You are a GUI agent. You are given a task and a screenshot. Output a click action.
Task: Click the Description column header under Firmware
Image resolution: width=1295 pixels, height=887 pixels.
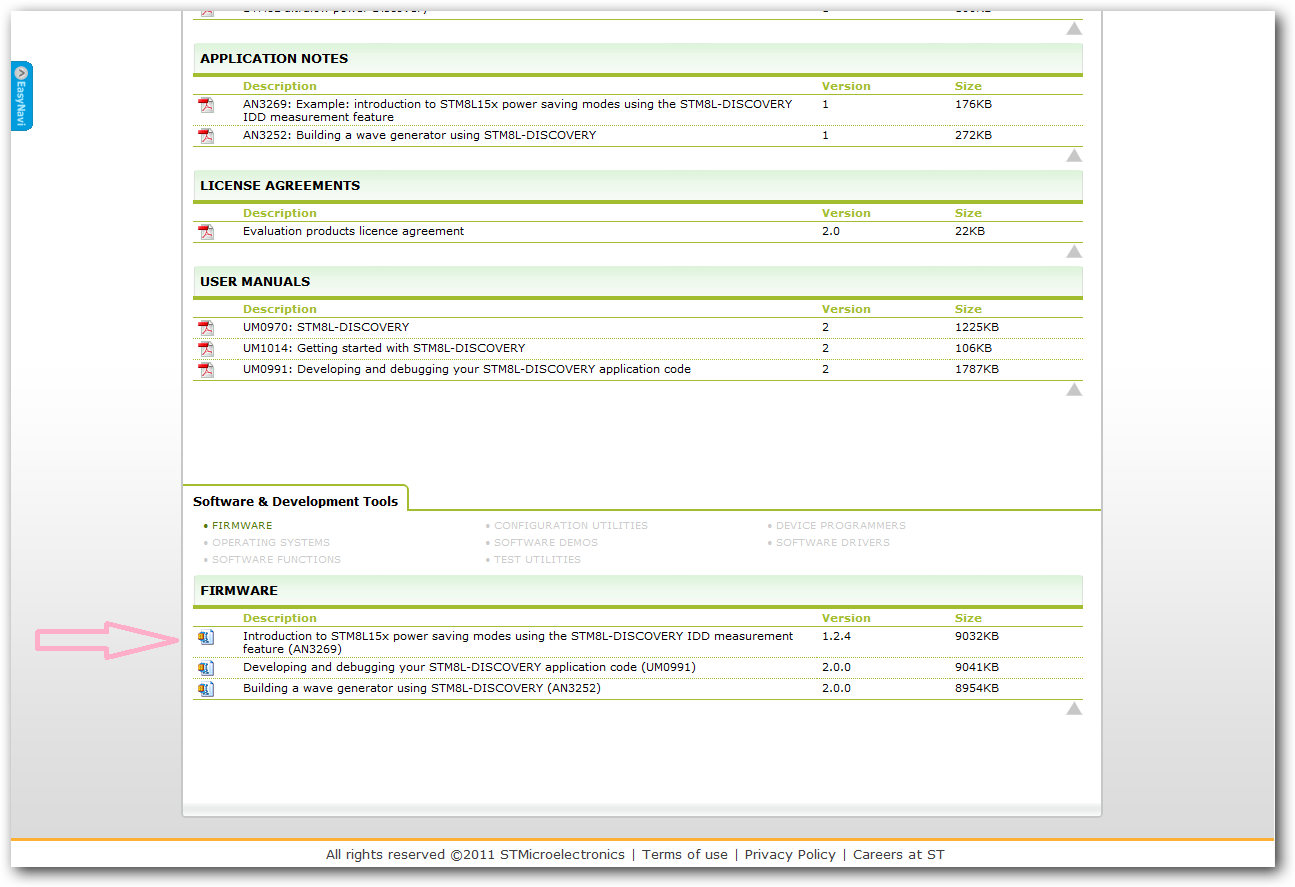click(x=280, y=618)
